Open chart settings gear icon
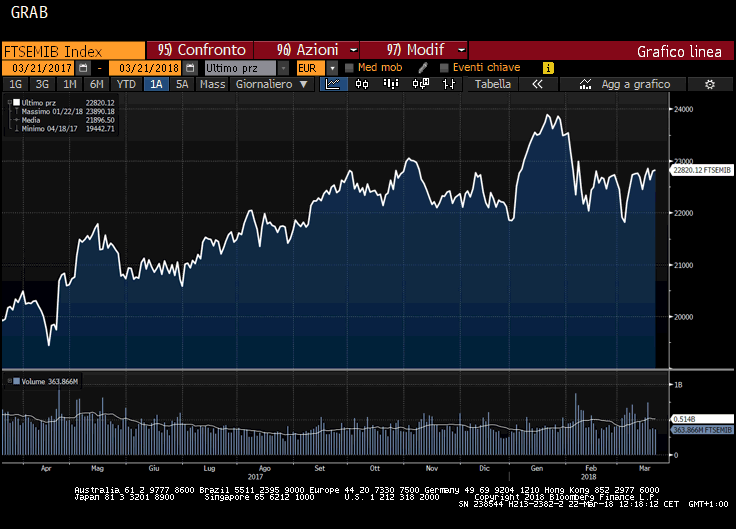The width and height of the screenshot is (736, 529). tap(710, 84)
